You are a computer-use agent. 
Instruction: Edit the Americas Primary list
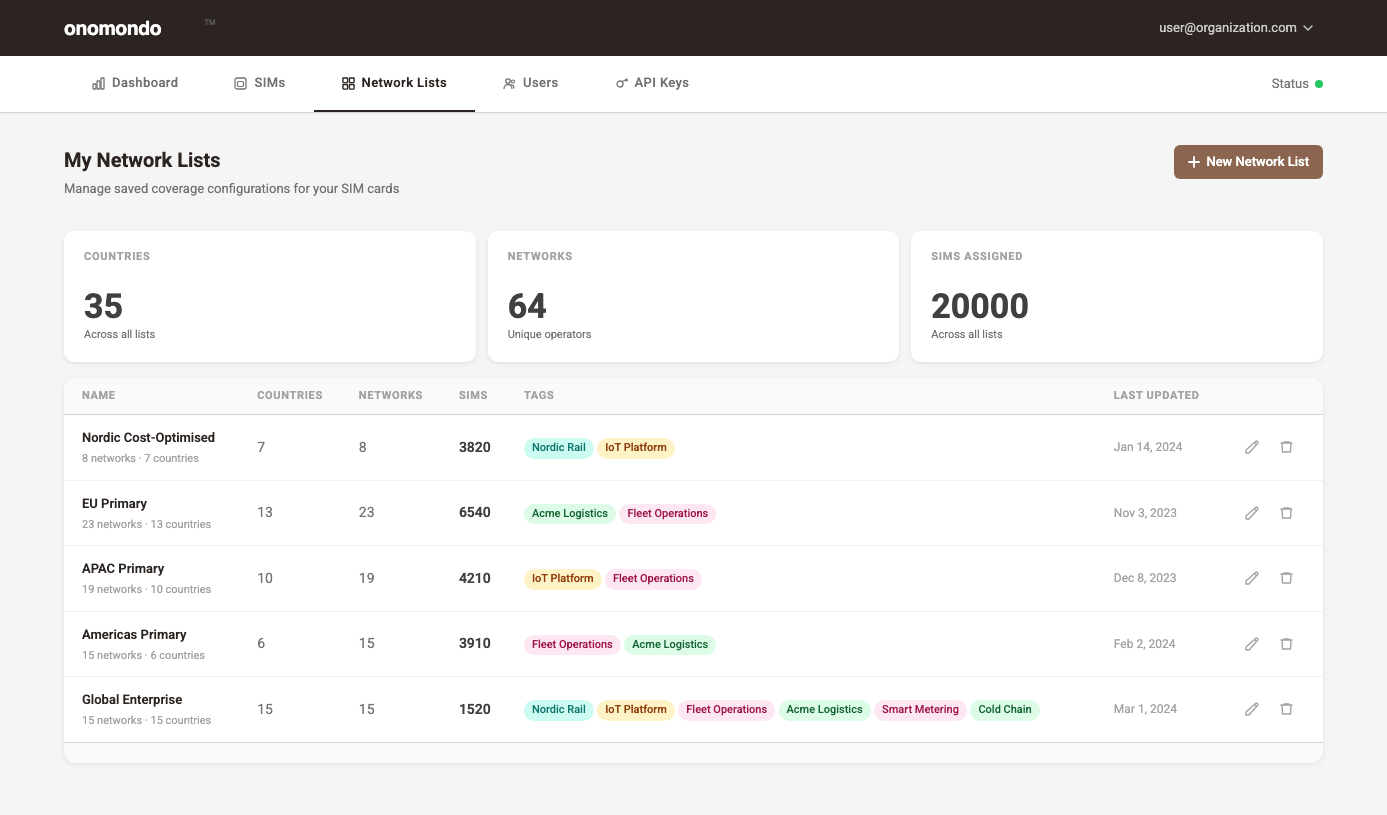click(1251, 644)
